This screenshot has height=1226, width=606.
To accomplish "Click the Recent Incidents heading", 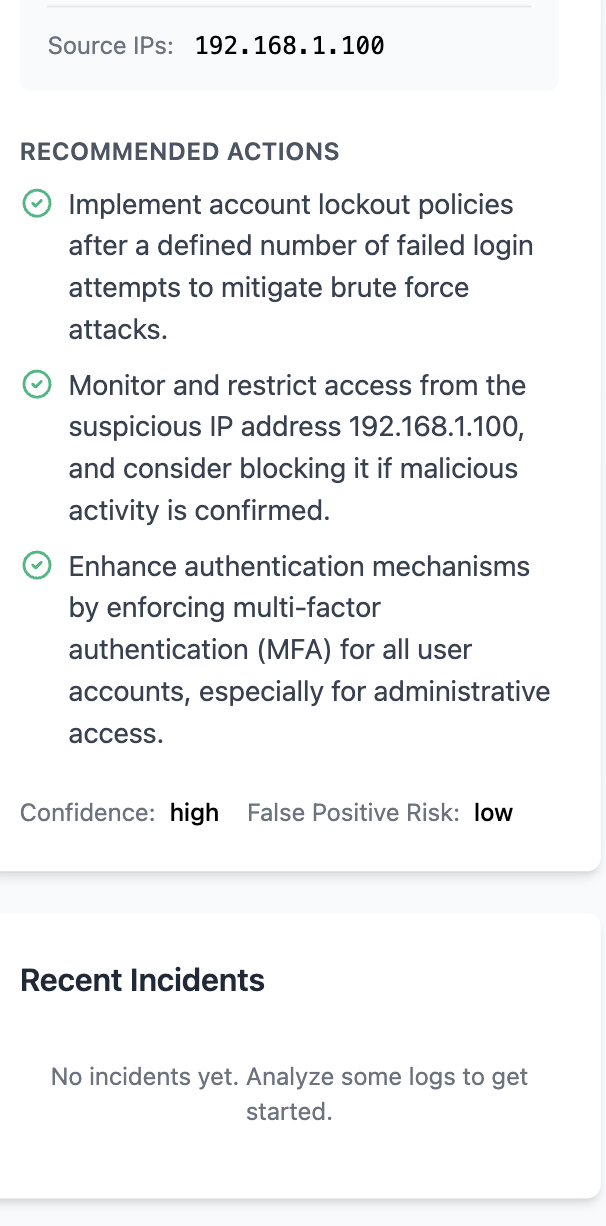I will pos(142,980).
